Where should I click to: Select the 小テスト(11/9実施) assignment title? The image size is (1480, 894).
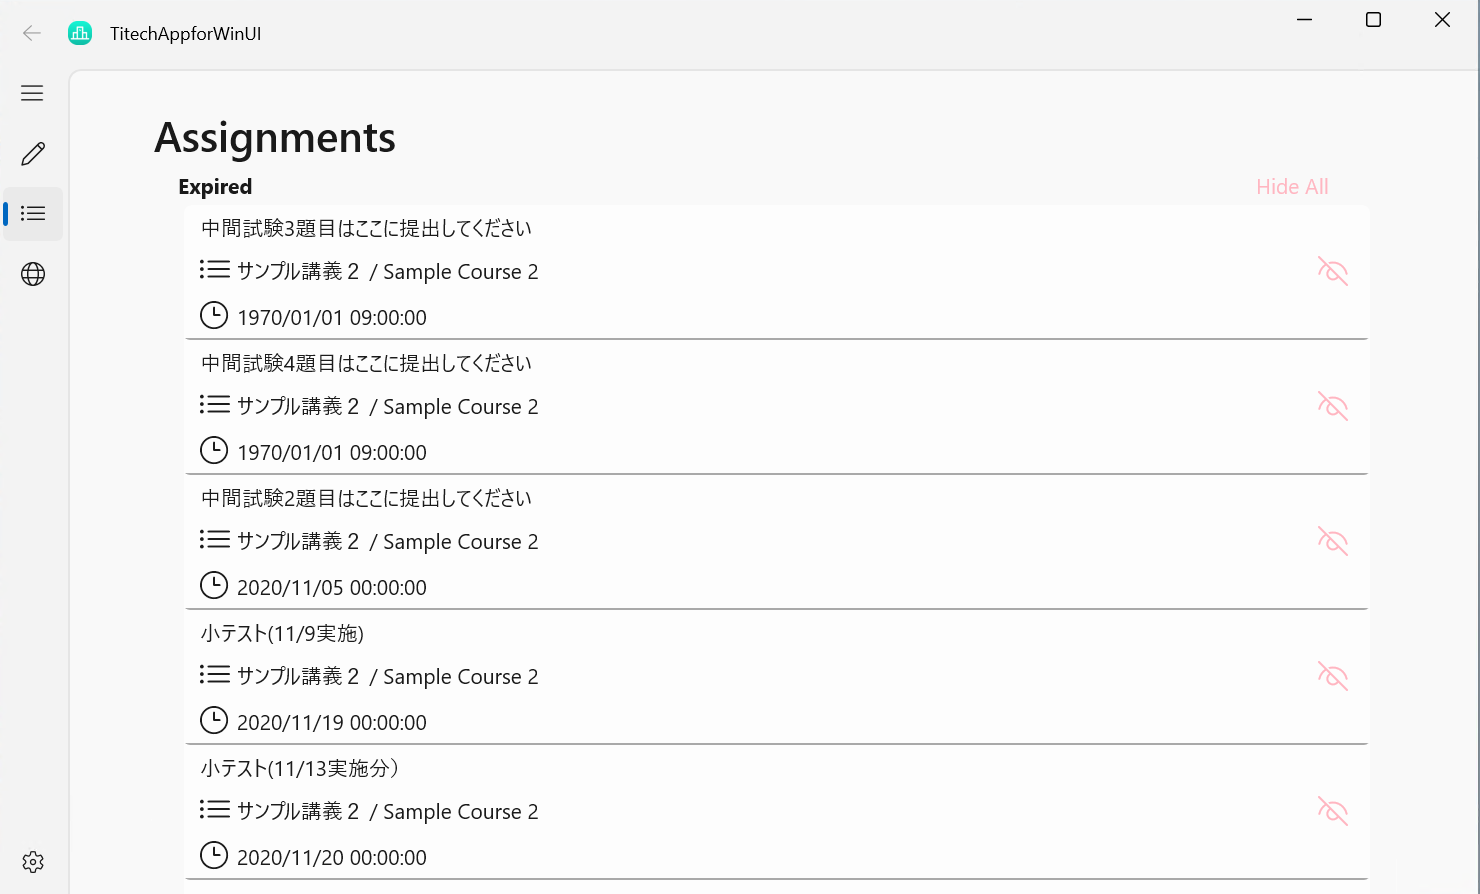point(282,634)
